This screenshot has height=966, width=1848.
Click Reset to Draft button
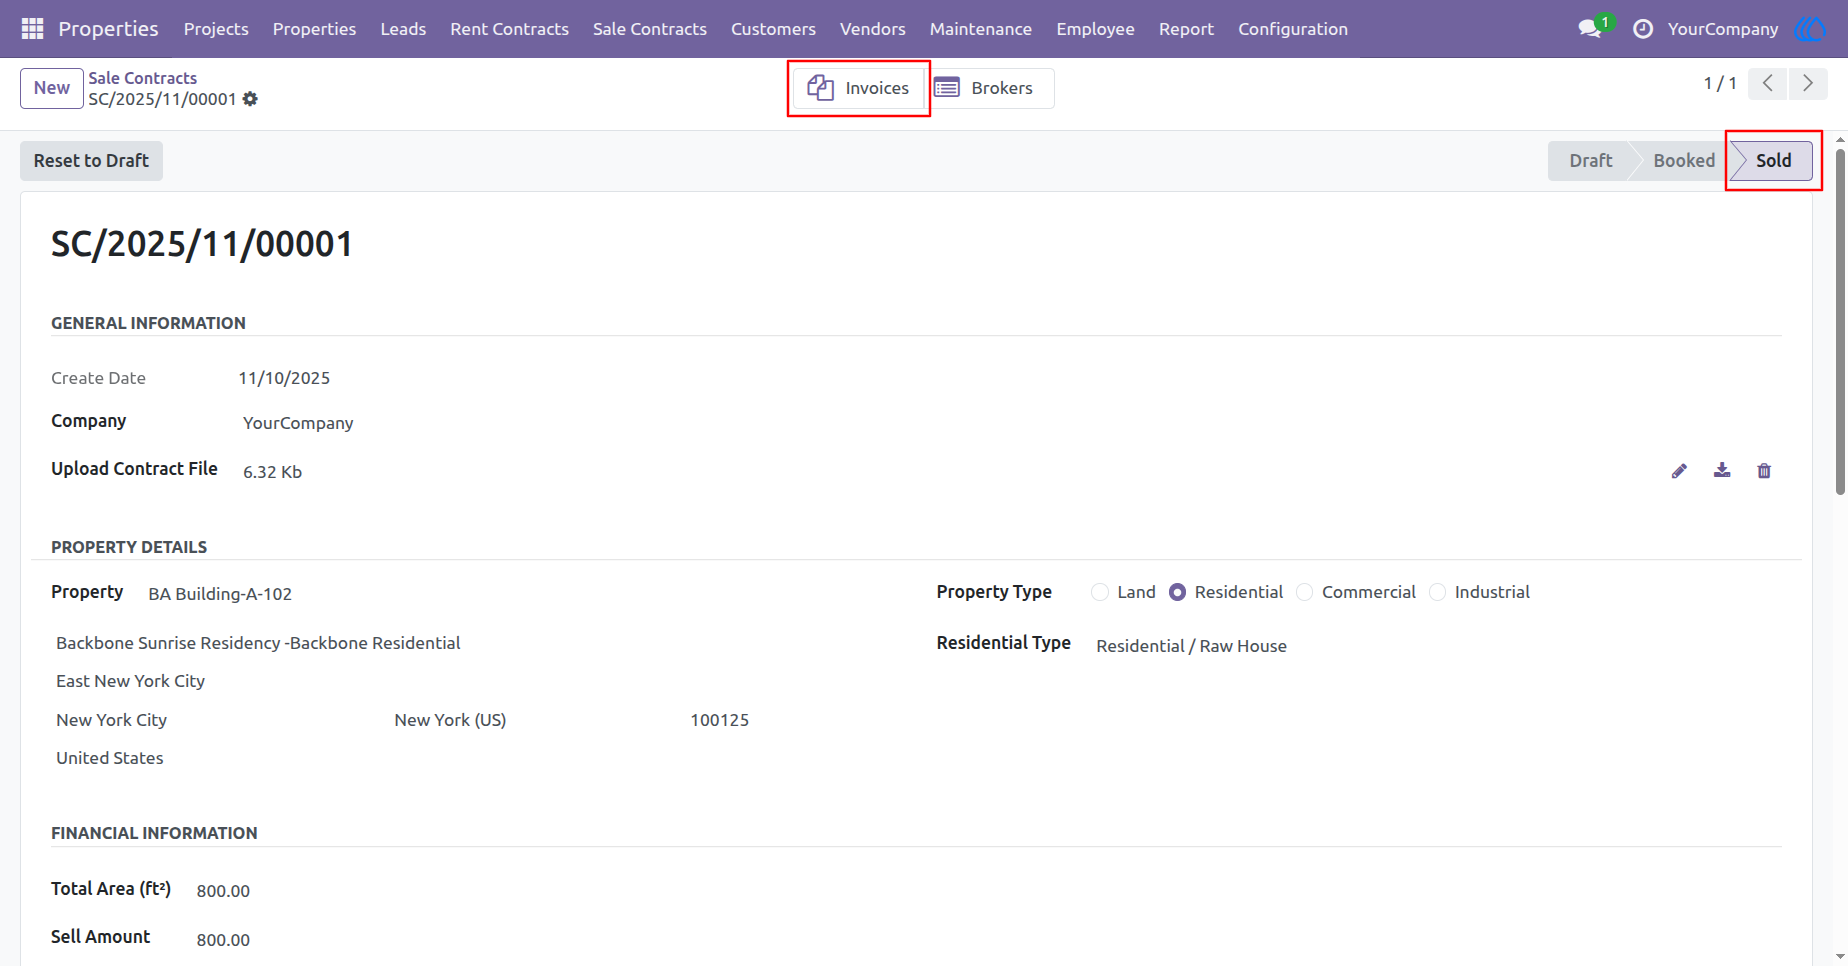91,161
